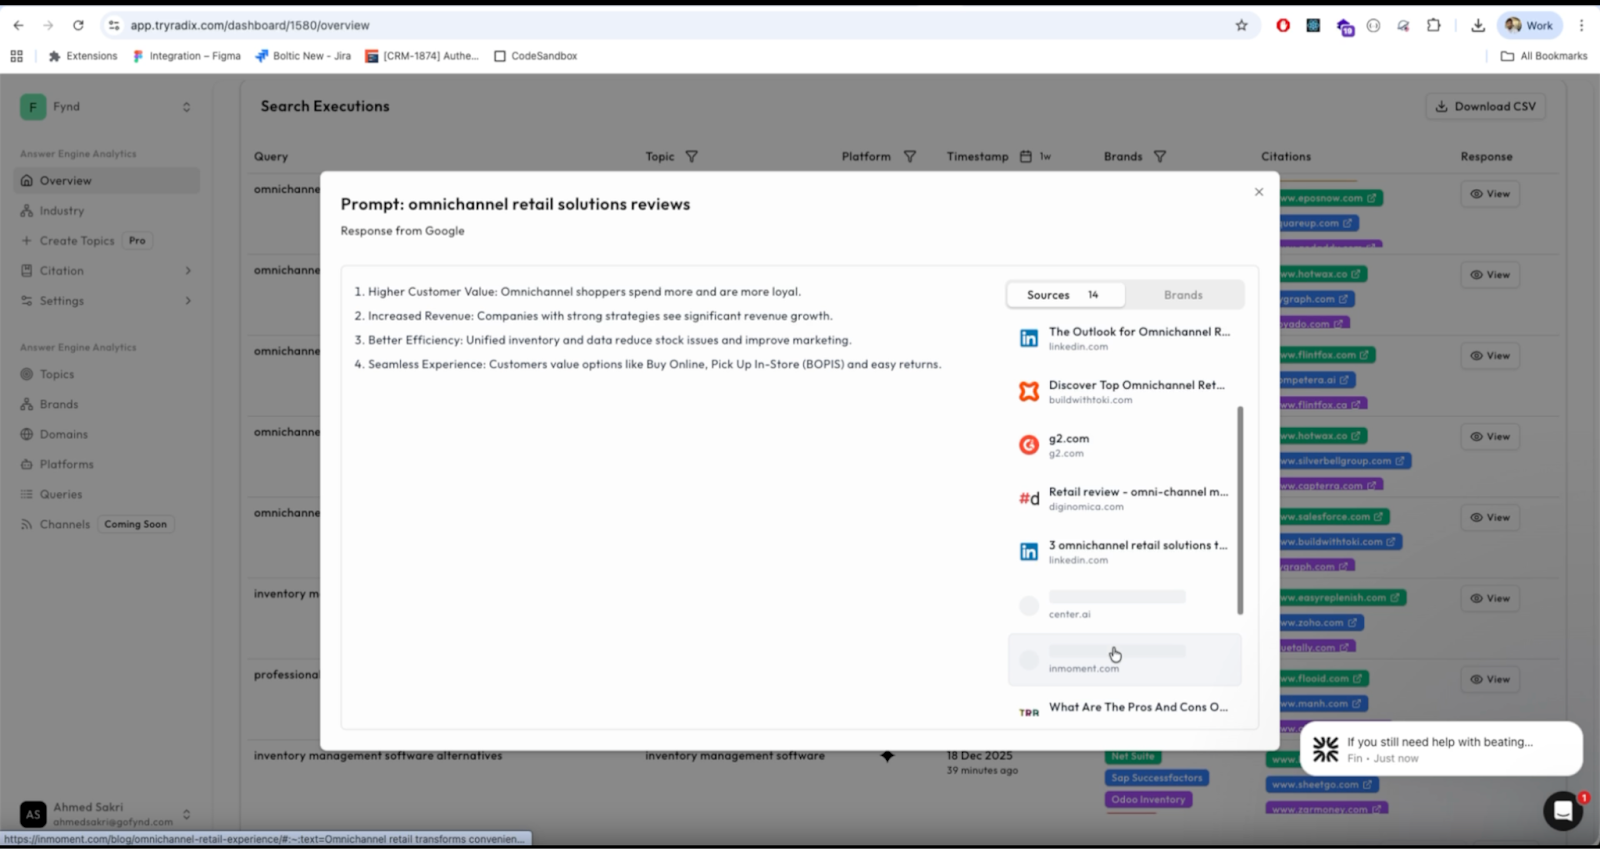Open Domains in sidebar
This screenshot has width=1600, height=849.
coord(106,434)
